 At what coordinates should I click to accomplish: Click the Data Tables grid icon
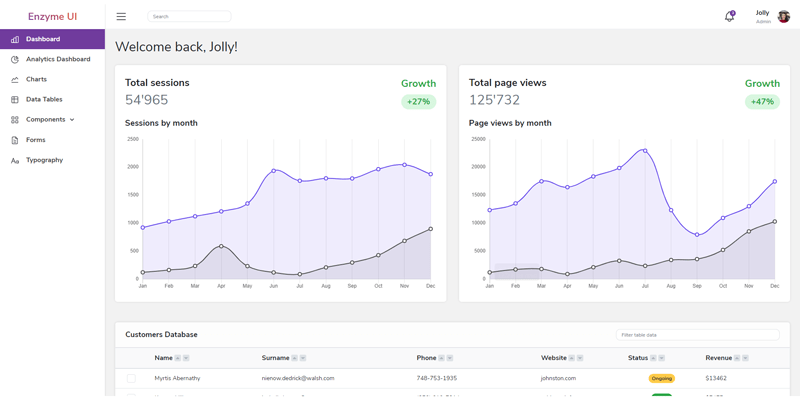pyautogui.click(x=15, y=100)
